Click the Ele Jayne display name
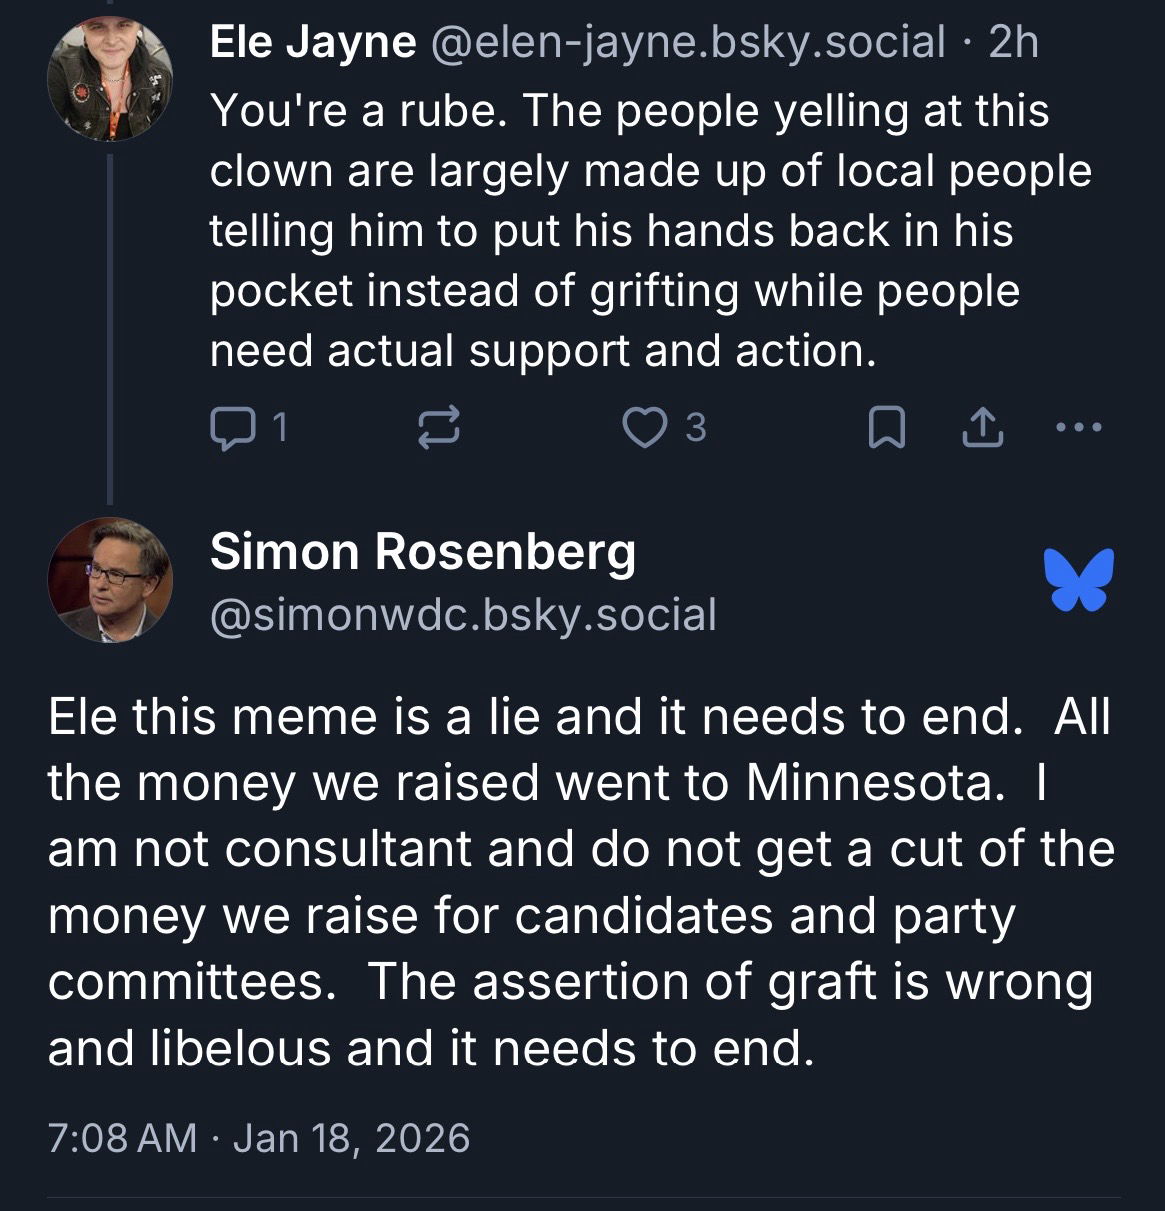Viewport: 1165px width, 1211px height. coord(313,42)
